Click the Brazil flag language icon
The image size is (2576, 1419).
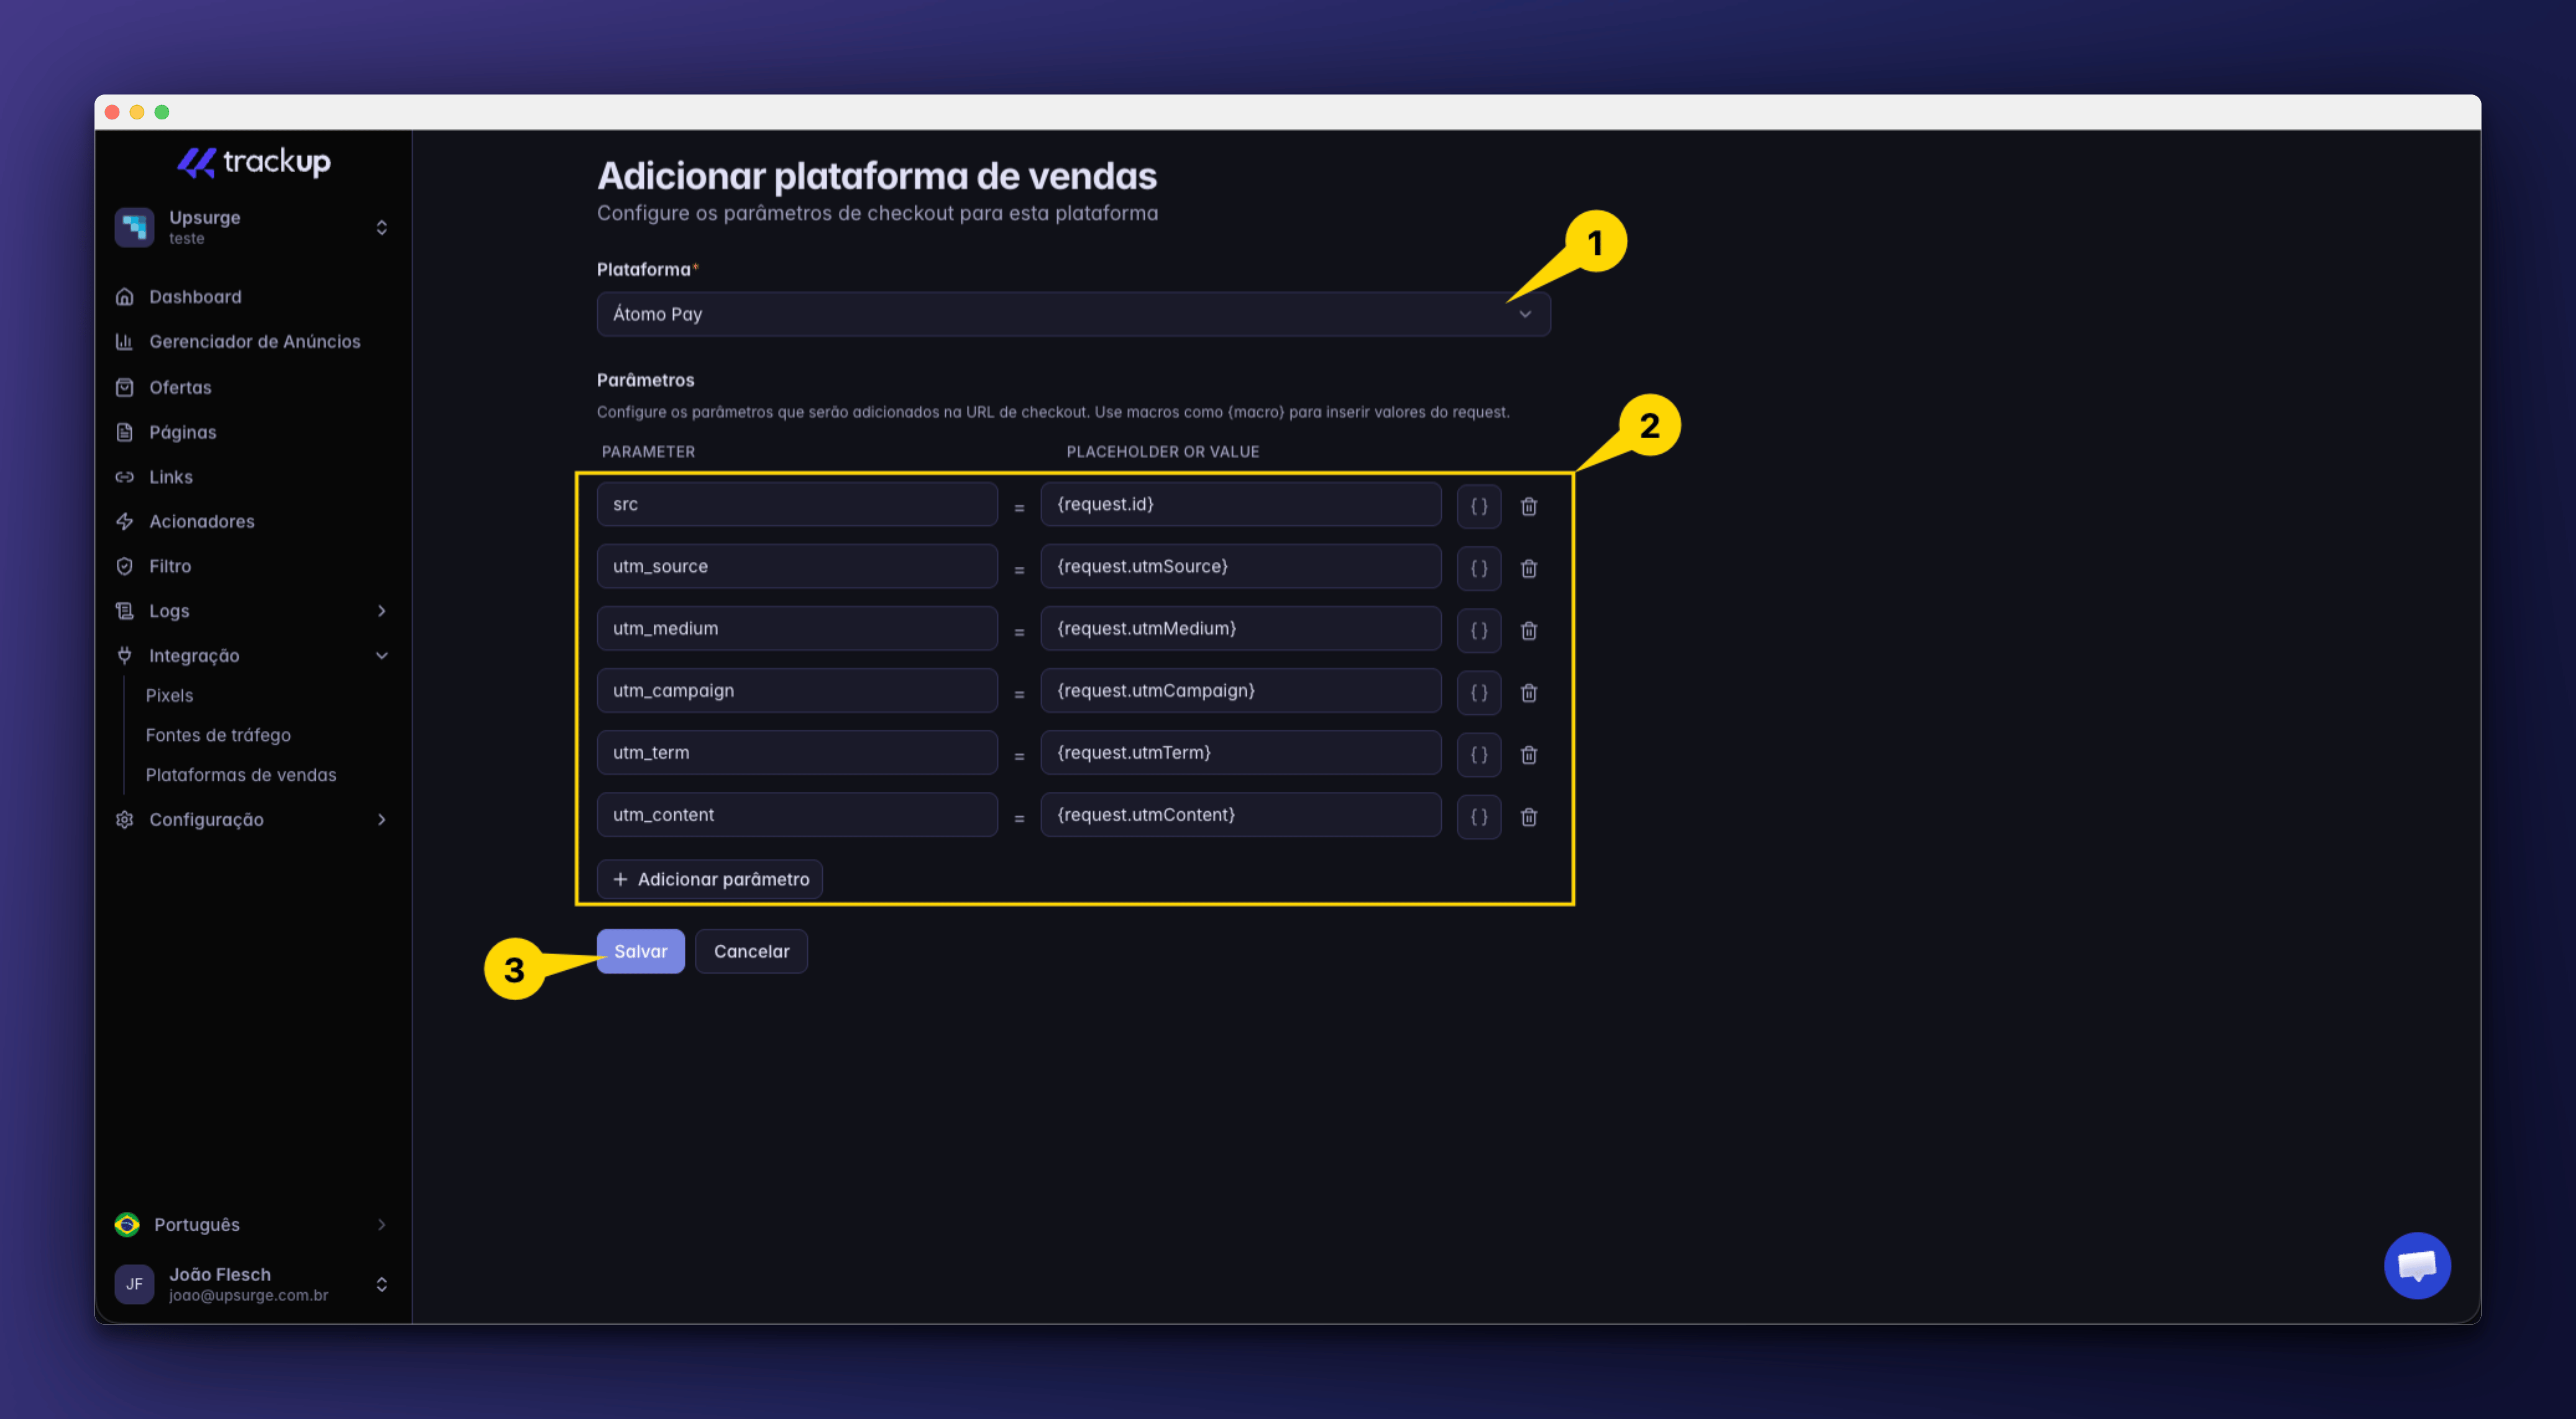coord(127,1225)
